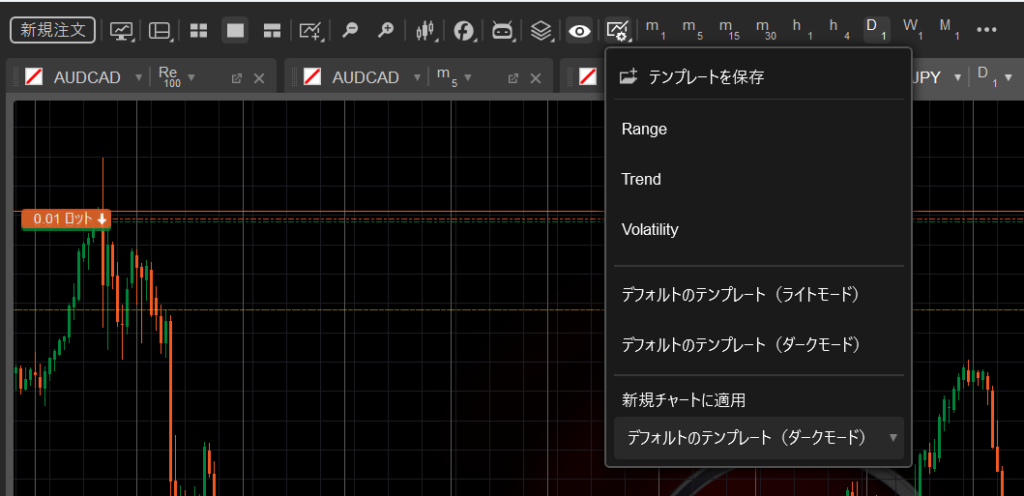
Task: Select the single chart layout icon
Action: pos(235,31)
